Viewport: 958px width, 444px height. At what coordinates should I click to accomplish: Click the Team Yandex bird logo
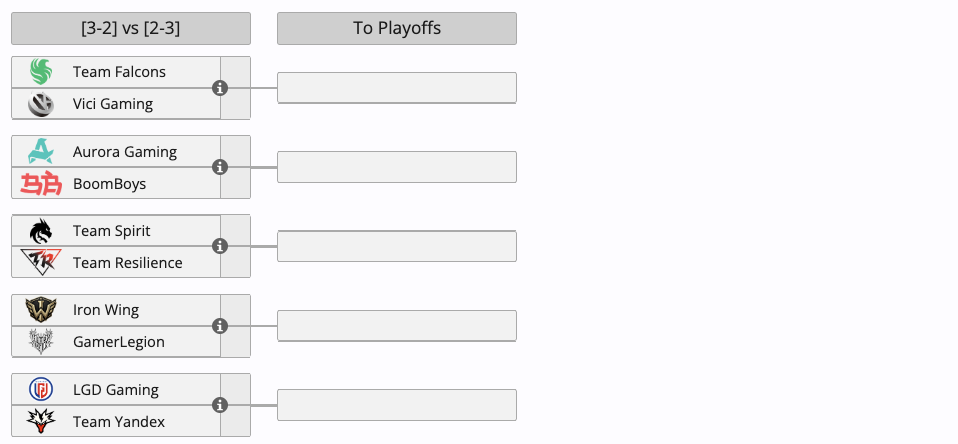[41, 421]
